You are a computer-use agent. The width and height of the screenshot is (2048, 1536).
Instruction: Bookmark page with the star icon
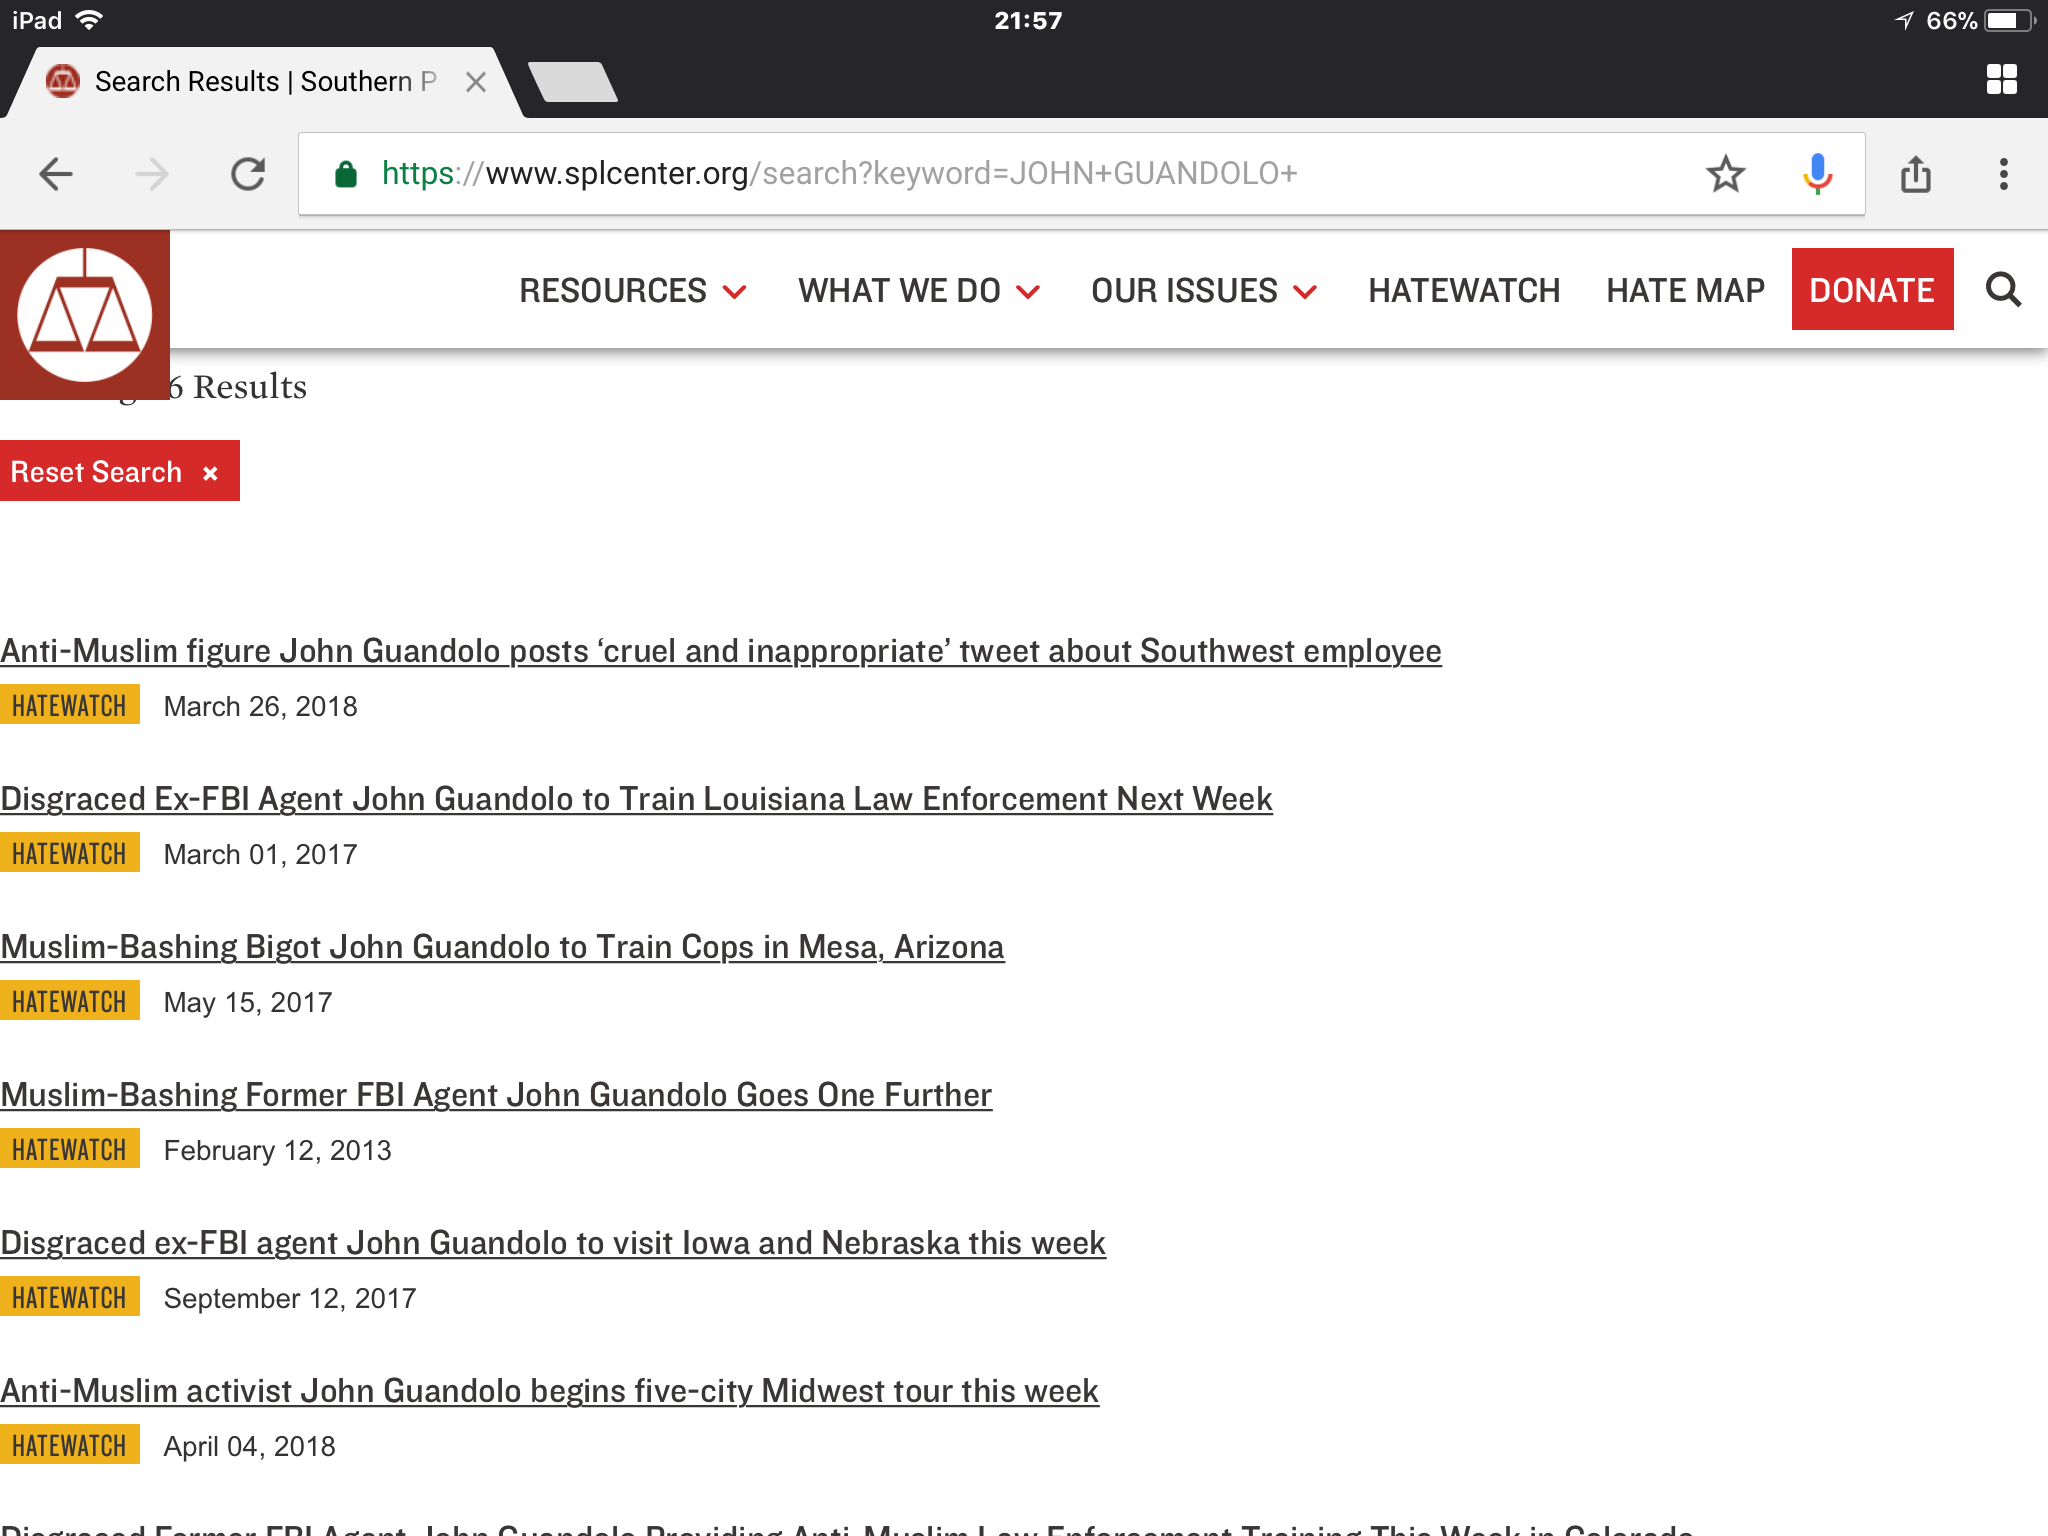1725,174
